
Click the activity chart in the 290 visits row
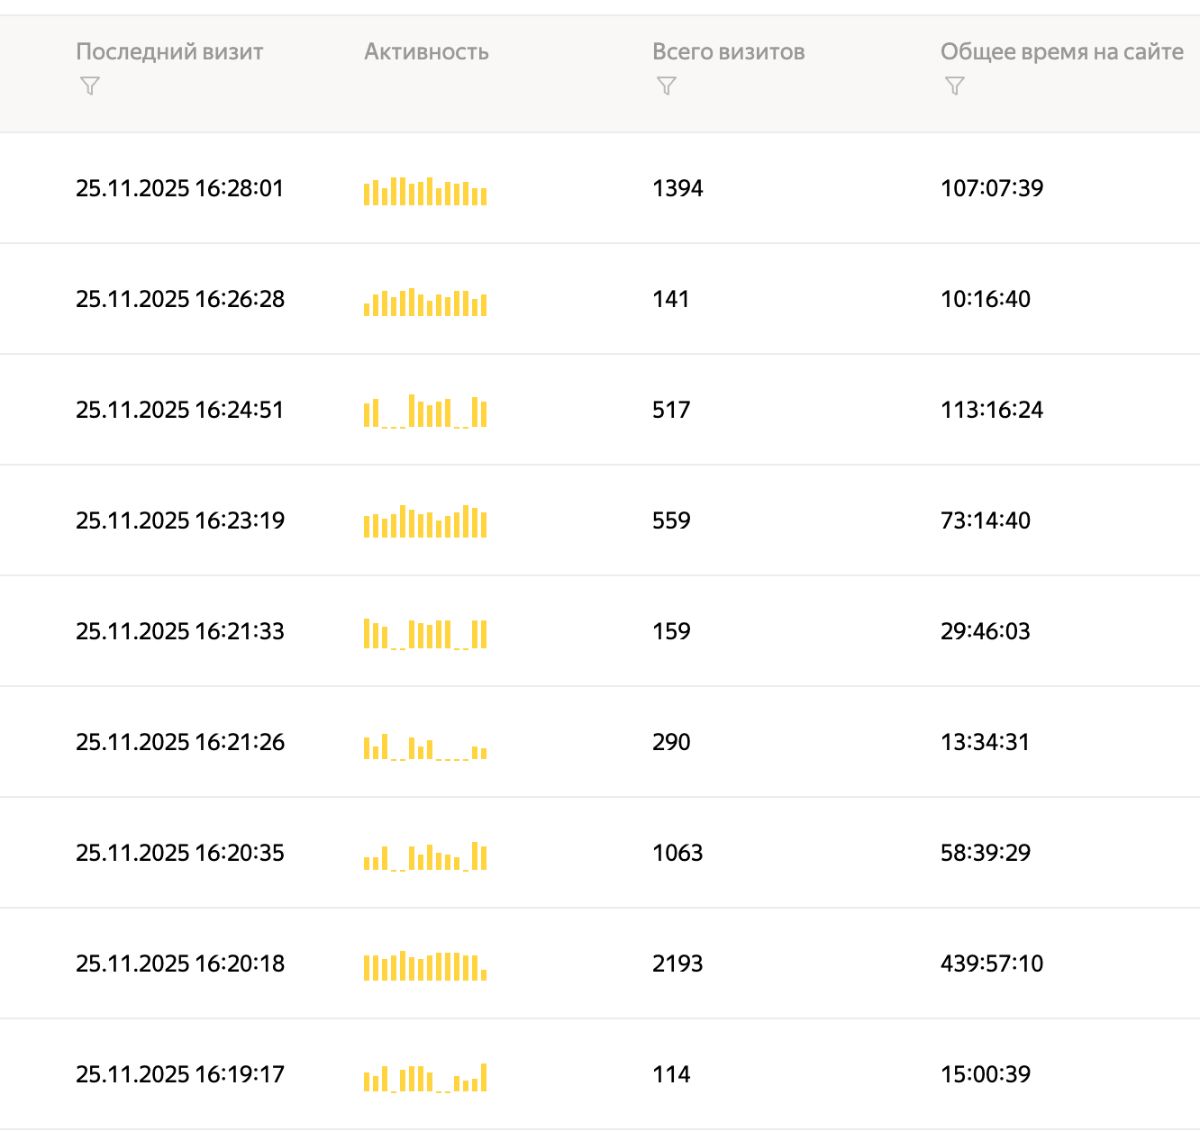425,745
